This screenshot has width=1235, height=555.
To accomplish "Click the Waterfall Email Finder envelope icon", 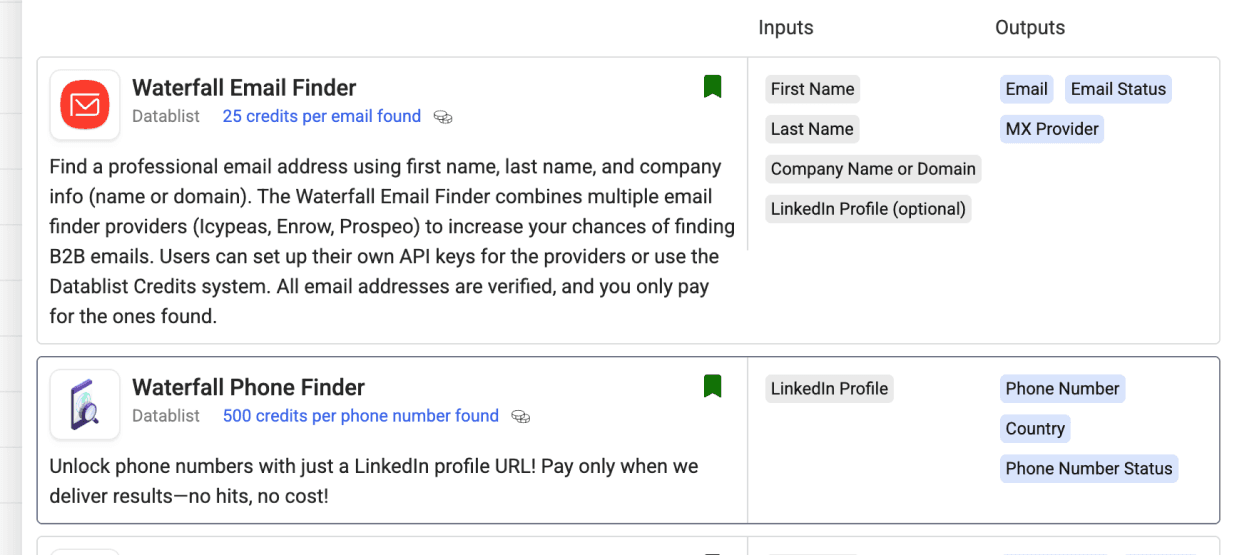I will [85, 105].
